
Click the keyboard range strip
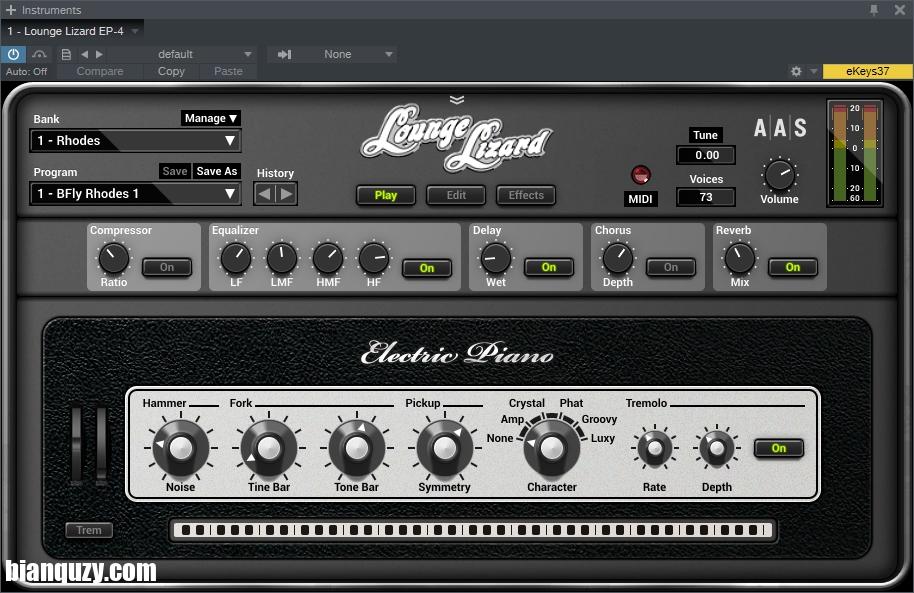click(473, 530)
